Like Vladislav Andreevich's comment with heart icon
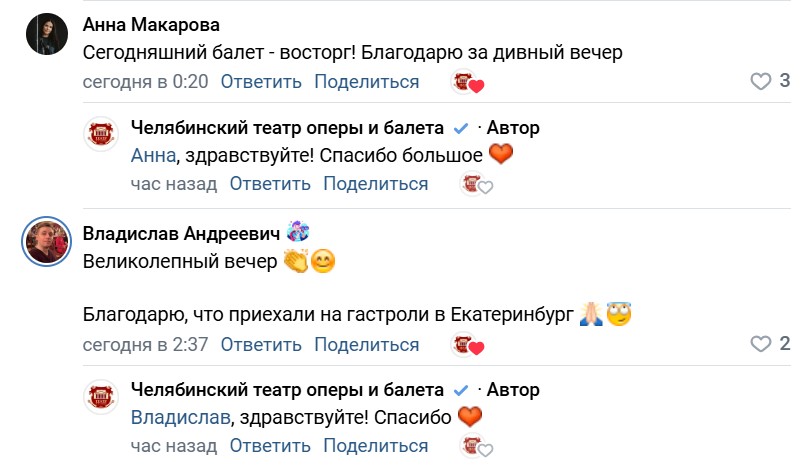Image resolution: width=804 pixels, height=467 pixels. point(762,345)
